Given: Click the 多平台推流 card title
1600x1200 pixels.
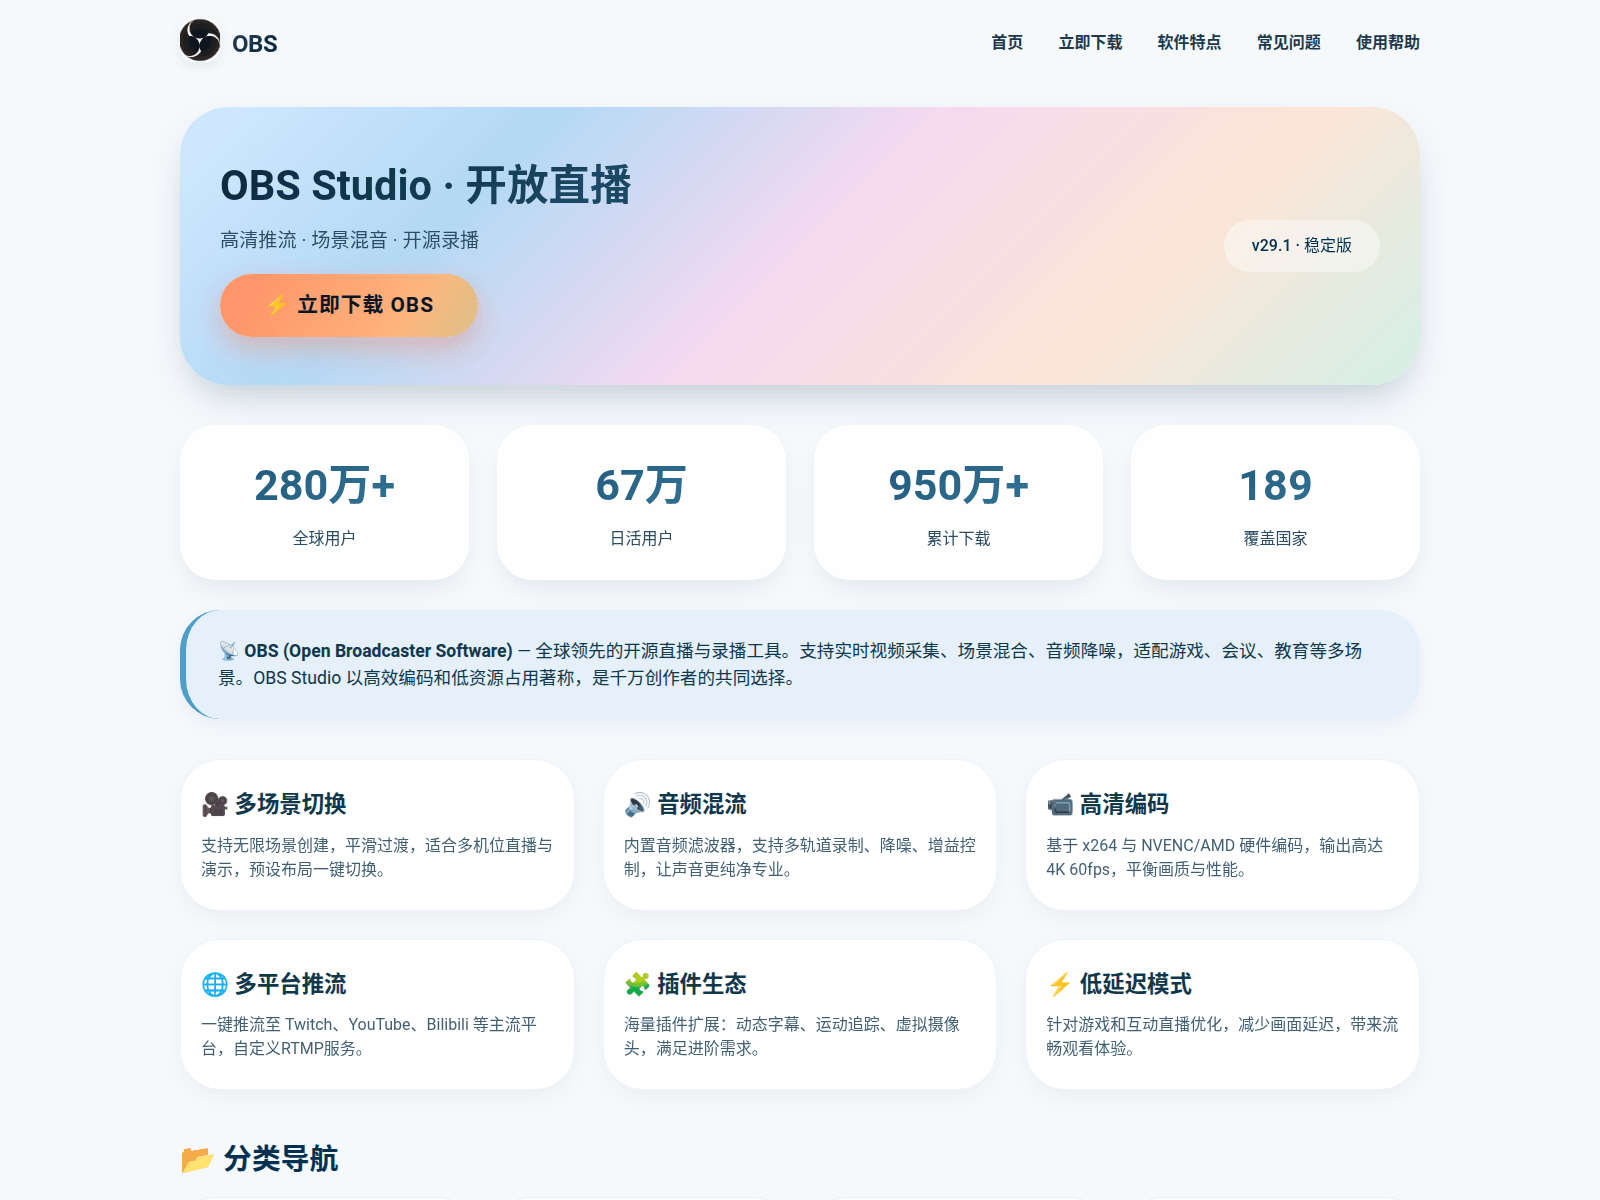Looking at the screenshot, I should 291,984.
